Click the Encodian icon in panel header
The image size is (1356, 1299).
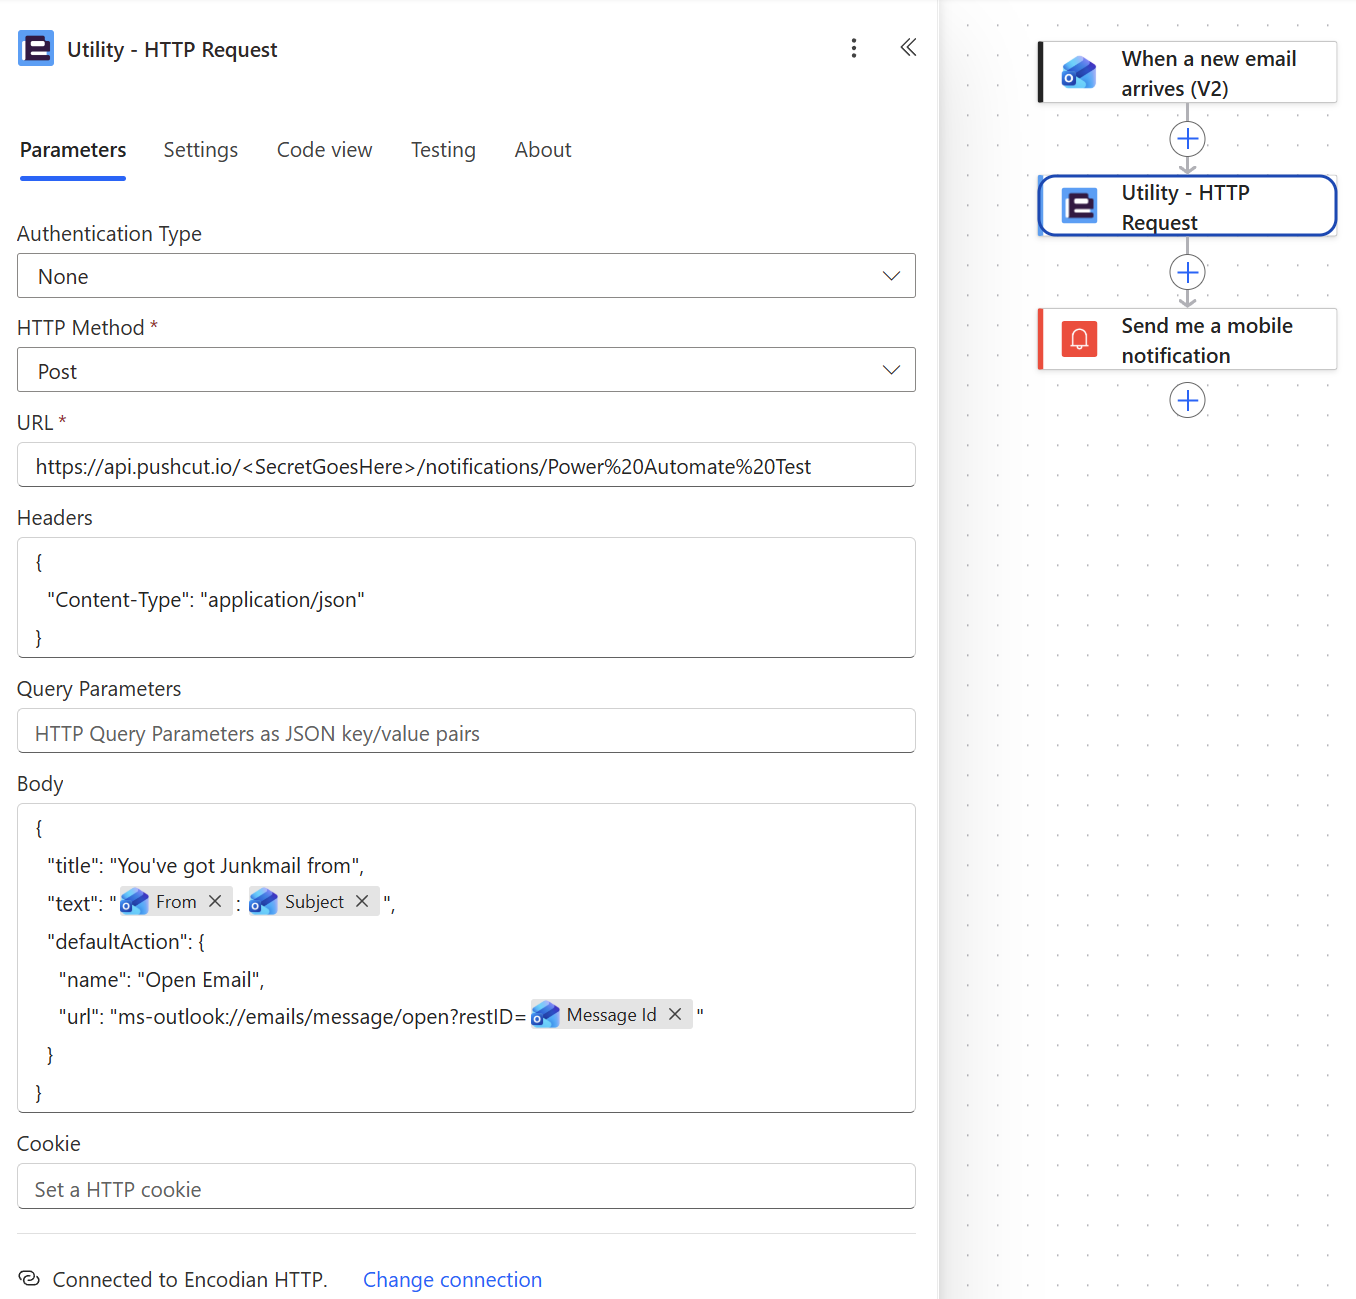point(36,48)
